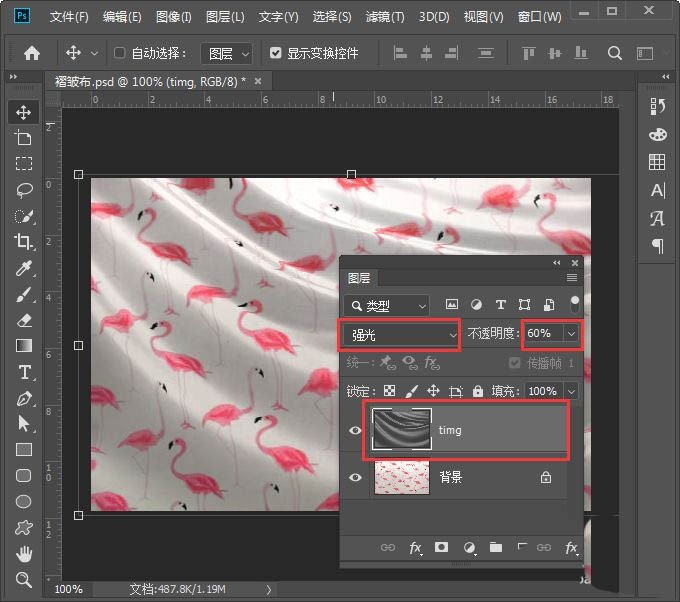Open the 图像(I) menu

coord(173,17)
